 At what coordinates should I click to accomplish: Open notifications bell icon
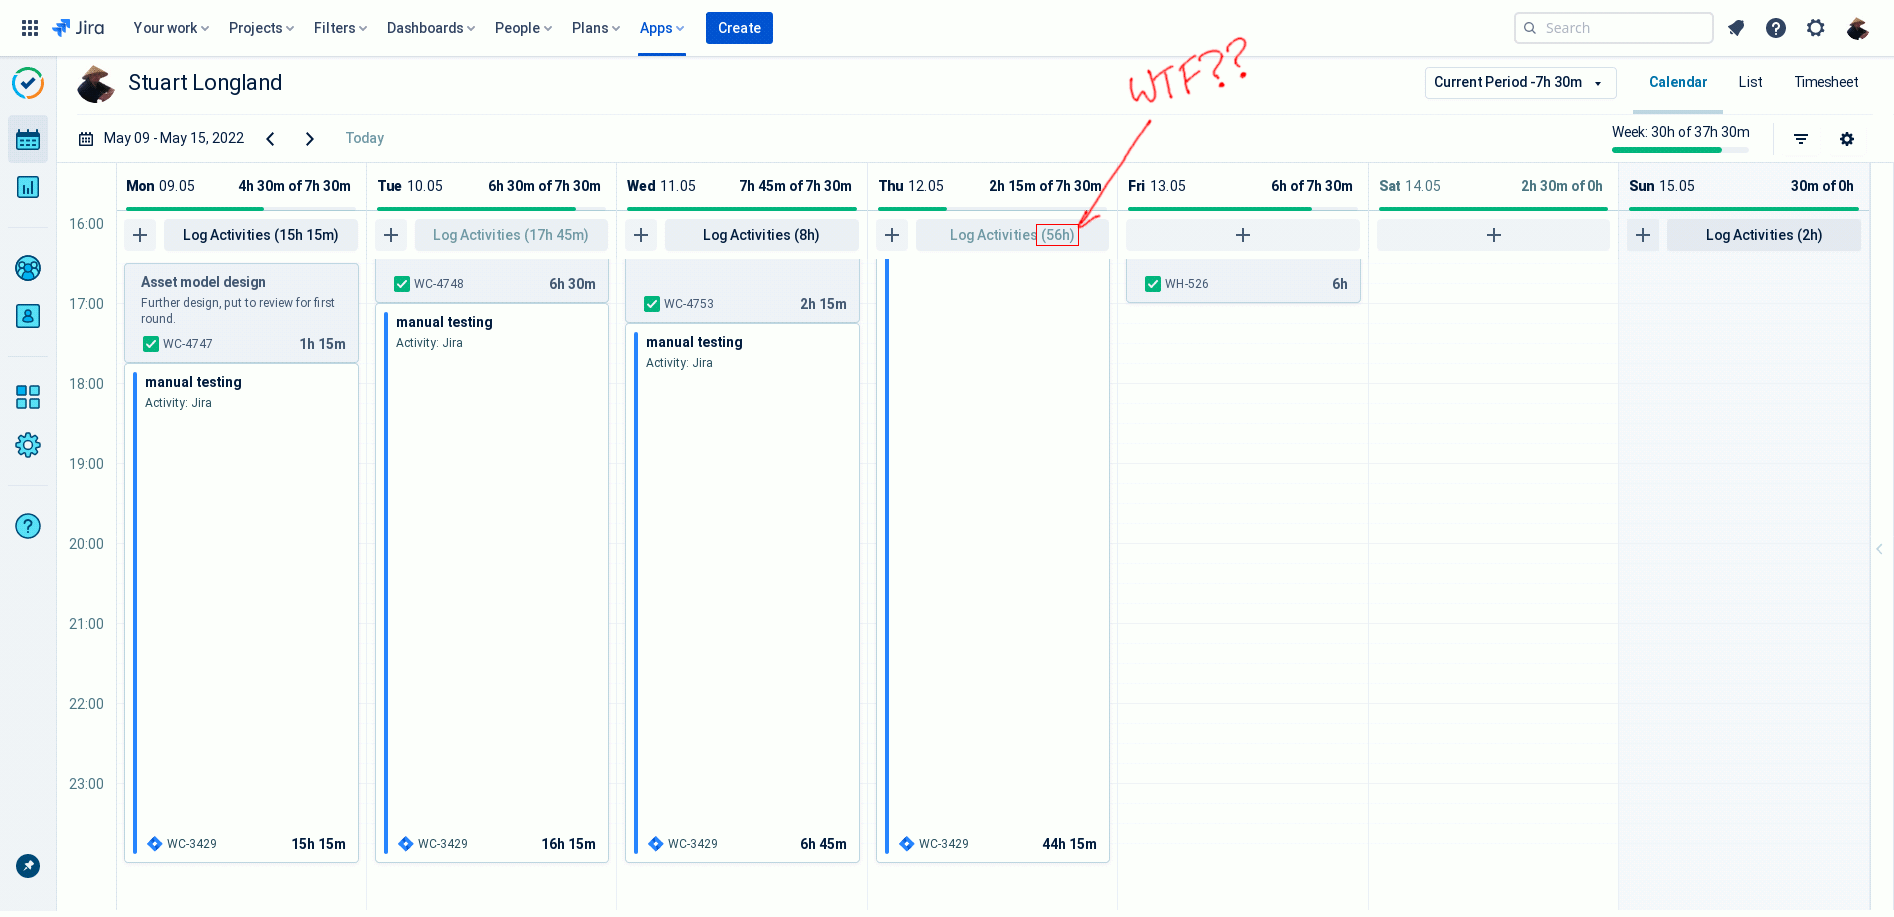[x=1736, y=28]
